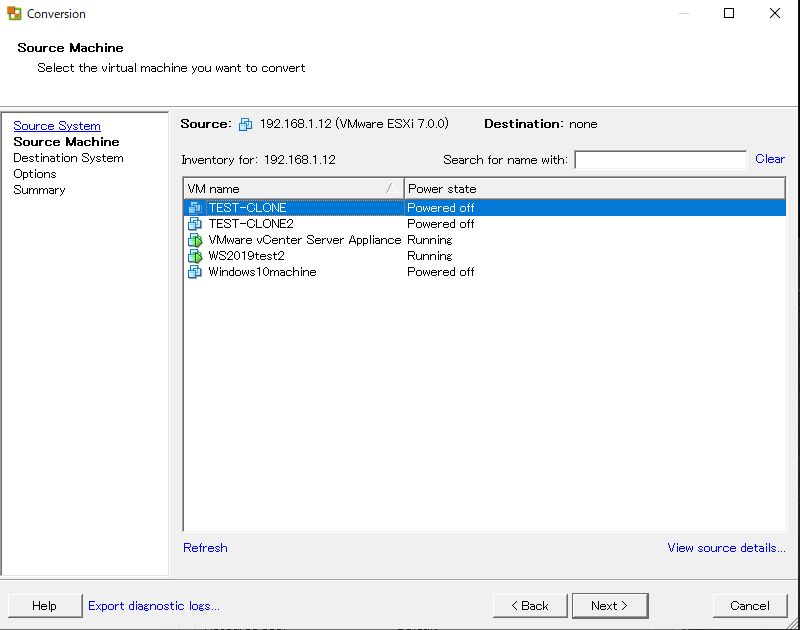Open the Help button
This screenshot has width=800, height=630.
tap(44, 606)
